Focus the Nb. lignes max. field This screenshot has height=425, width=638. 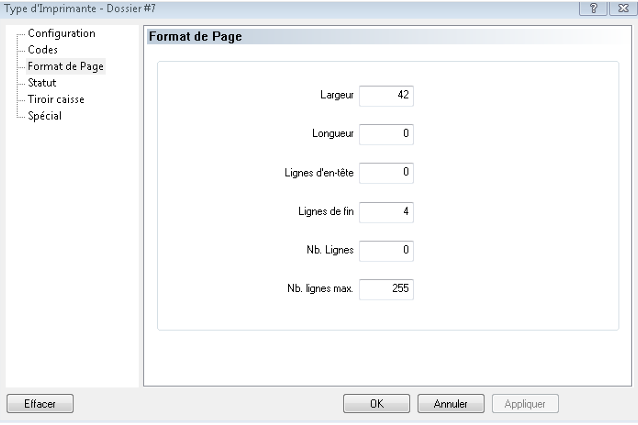(x=386, y=289)
